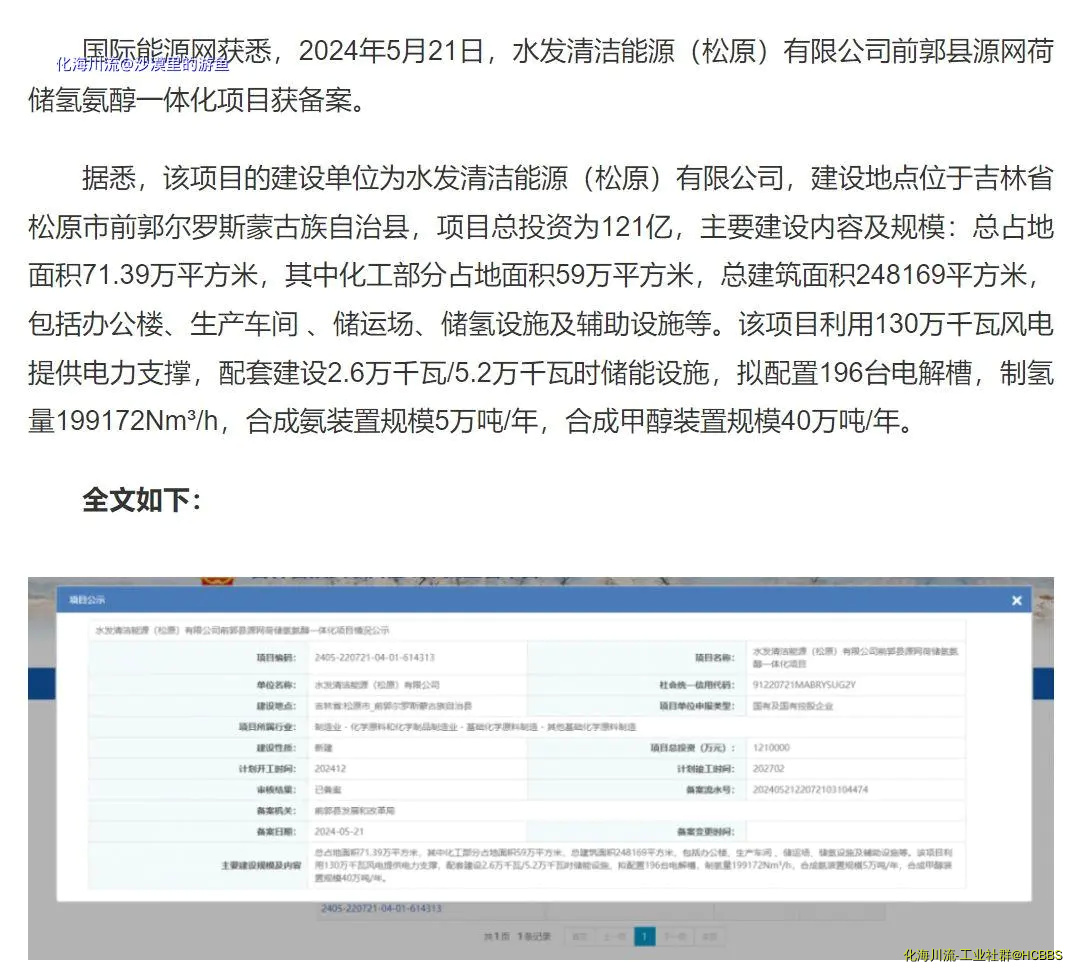The image size is (1072, 971).
Task: Click project code value 2405-220721-04-01-614313 in the table
Action: 374,657
